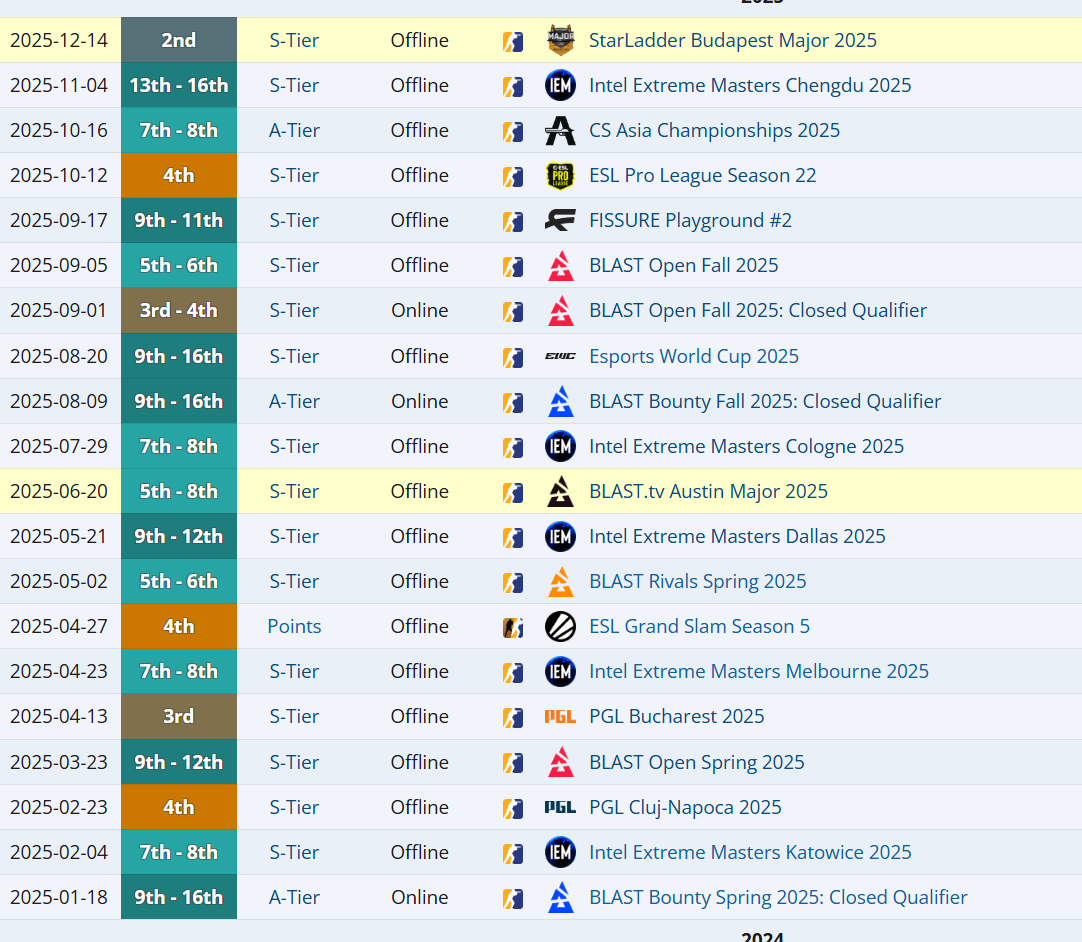The width and height of the screenshot is (1082, 942).
Task: Open ESL Pro League Season 22 link
Action: coord(702,175)
